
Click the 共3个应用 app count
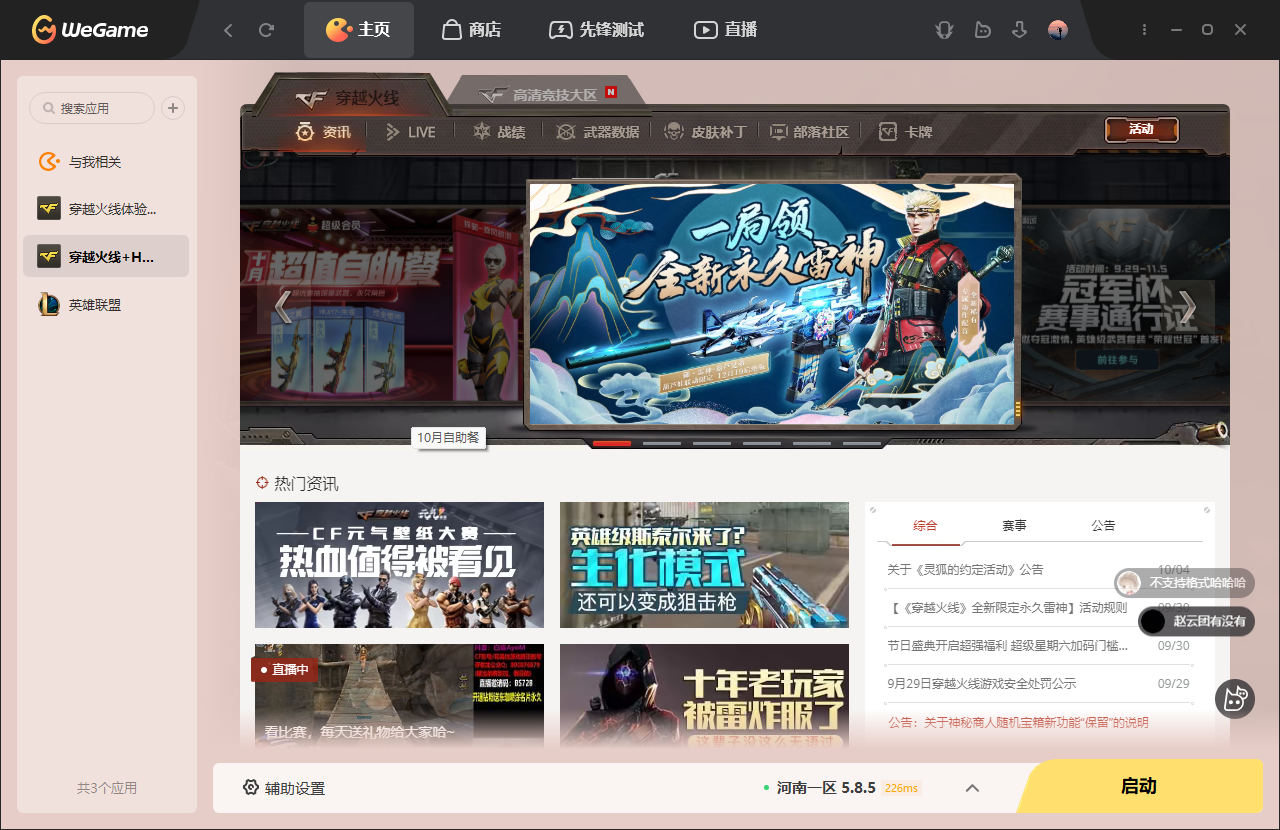[x=107, y=788]
